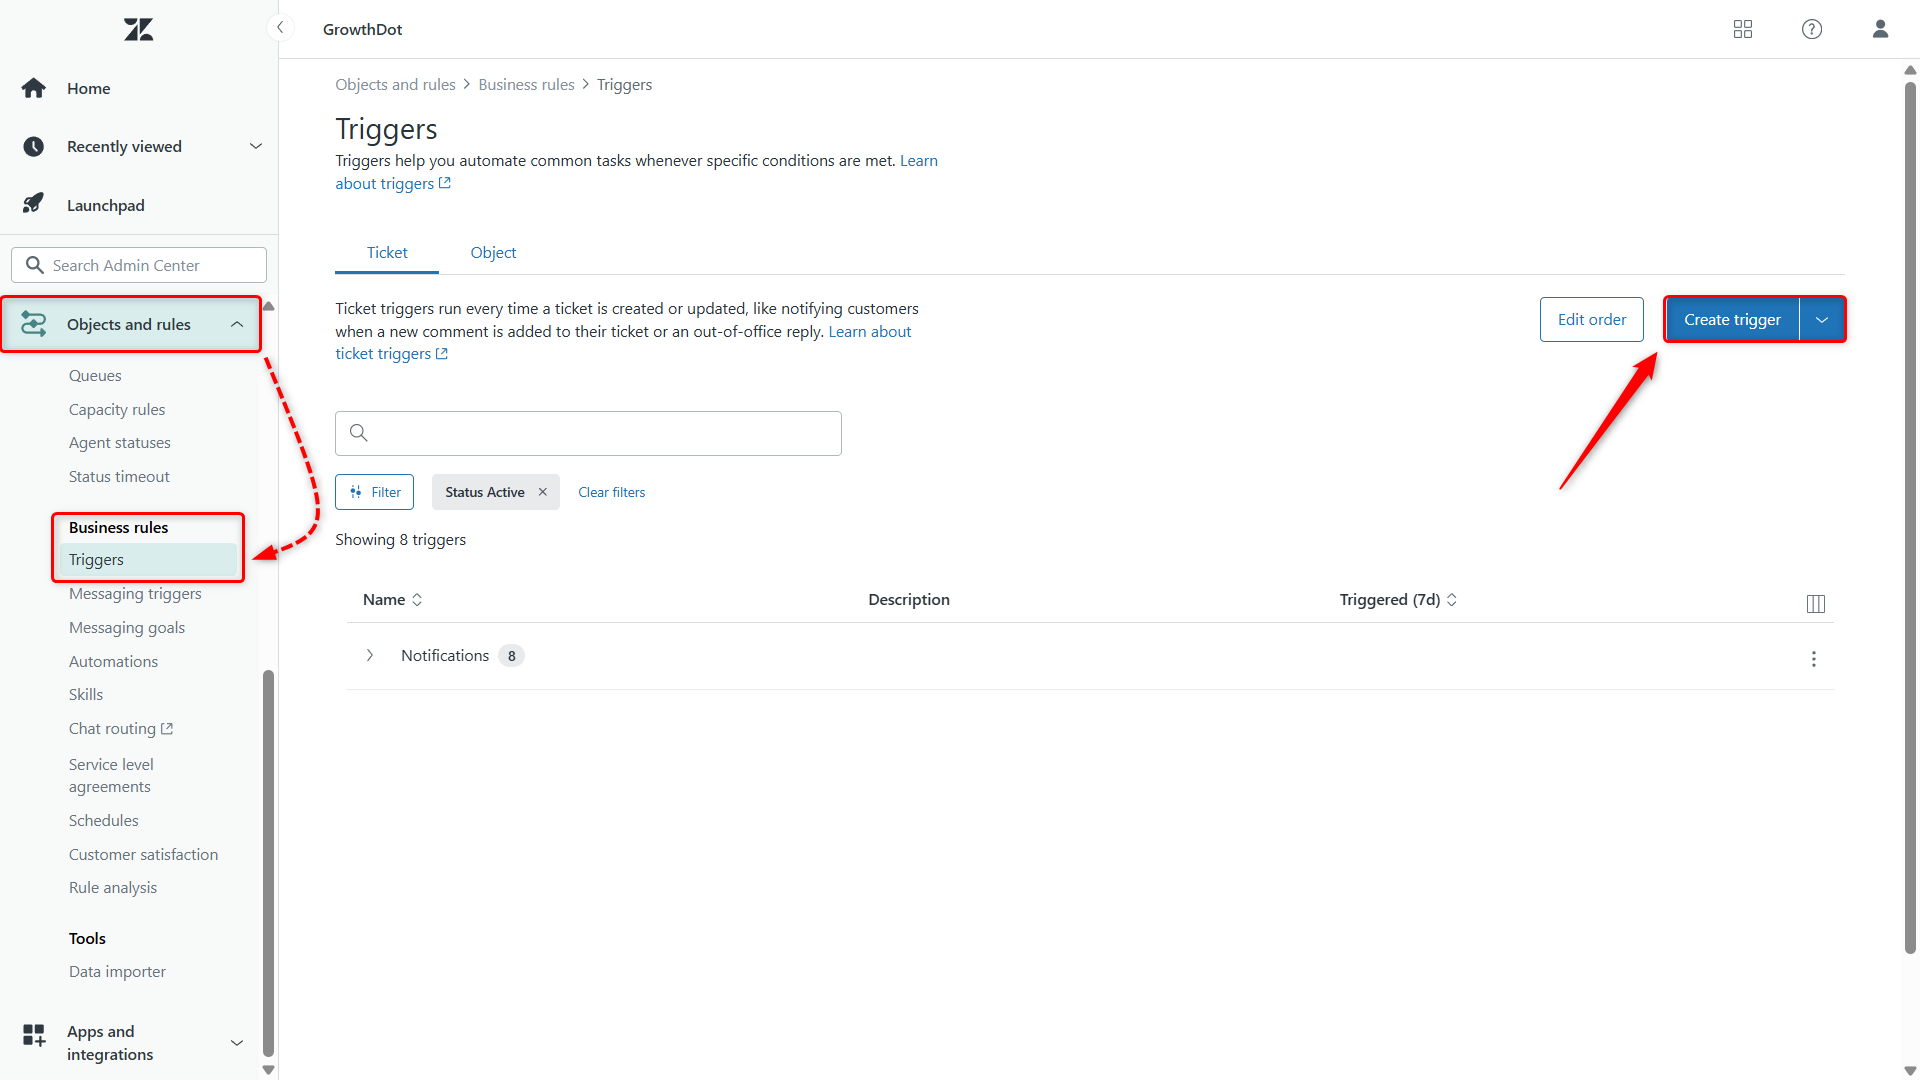Toggle sorting on the Triggered (7d) column
The height and width of the screenshot is (1080, 1920).
click(x=1453, y=599)
